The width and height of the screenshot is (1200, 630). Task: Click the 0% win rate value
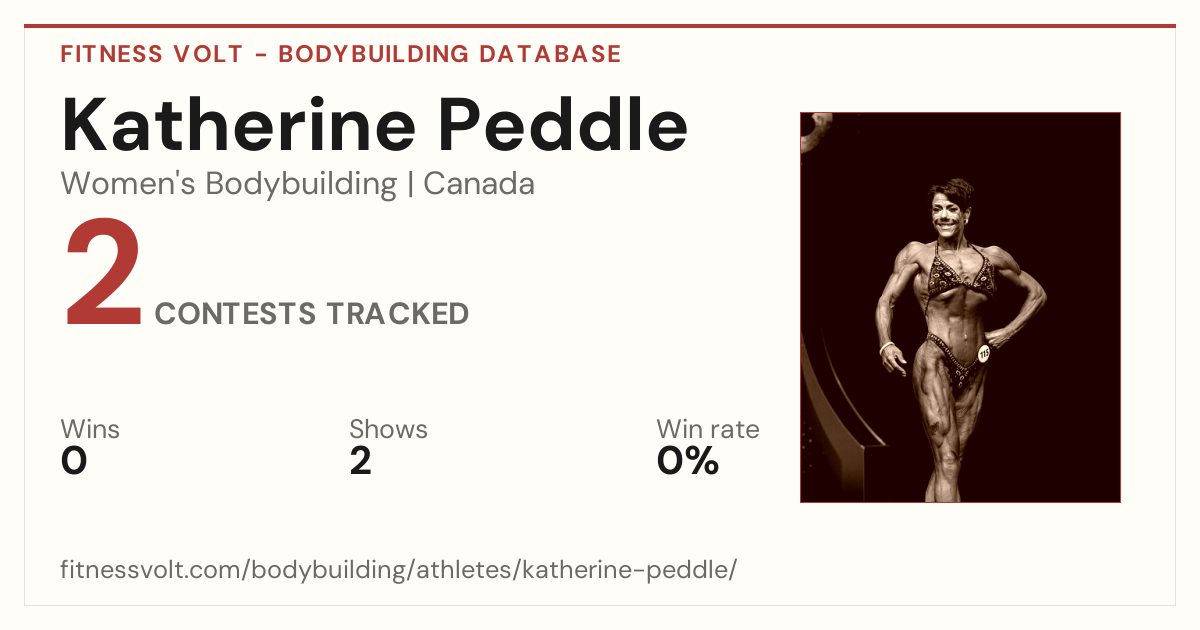[688, 462]
